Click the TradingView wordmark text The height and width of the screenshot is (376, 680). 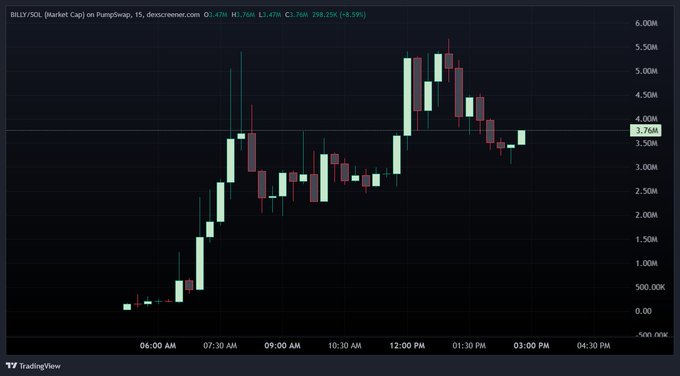point(40,366)
